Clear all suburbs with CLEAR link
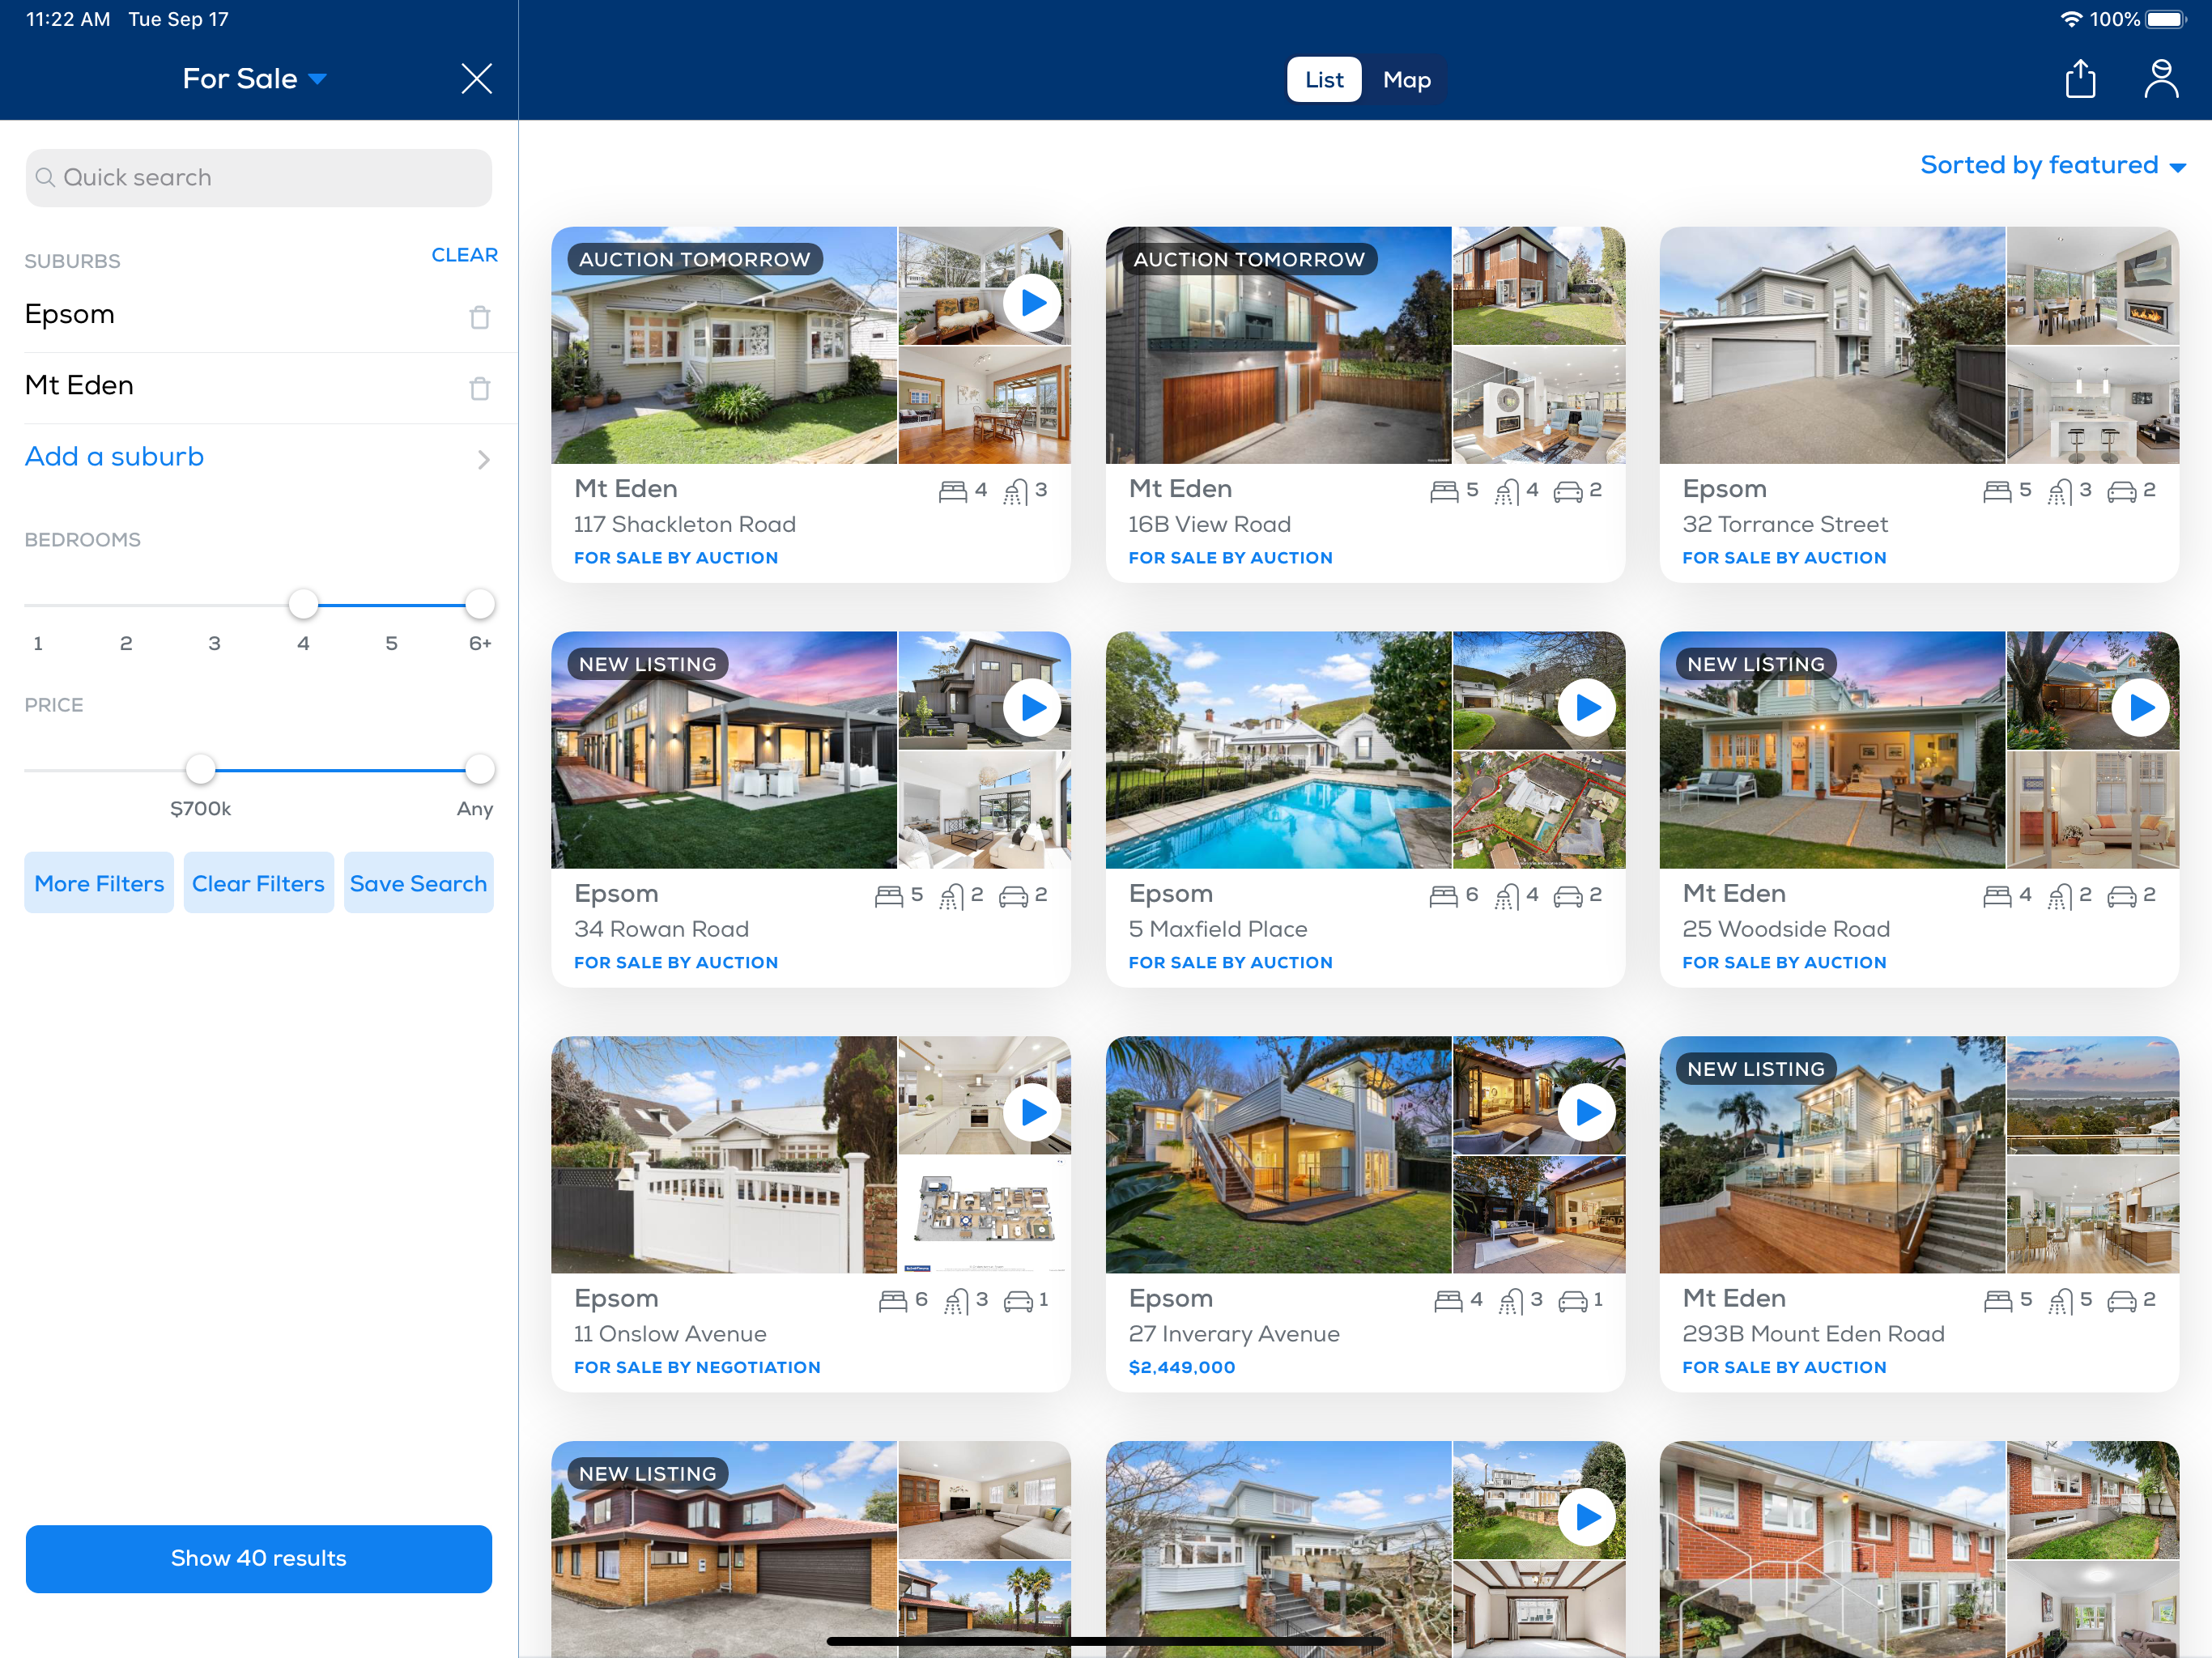 click(x=464, y=255)
